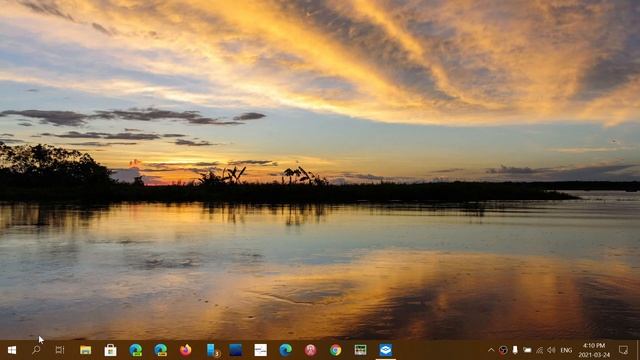Image resolution: width=640 pixels, height=360 pixels.
Task: Open blue app icon with 3 badge
Action: click(x=213, y=350)
